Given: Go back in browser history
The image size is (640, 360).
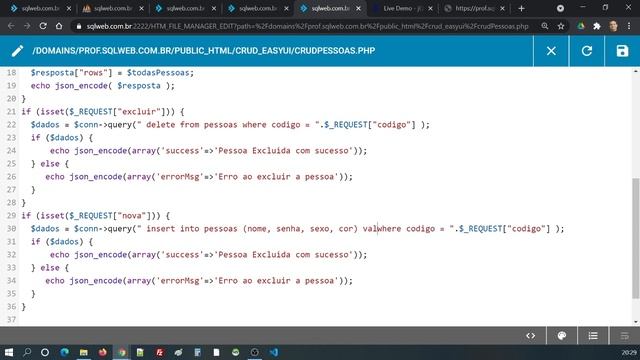Looking at the screenshot, I should pos(11,26).
